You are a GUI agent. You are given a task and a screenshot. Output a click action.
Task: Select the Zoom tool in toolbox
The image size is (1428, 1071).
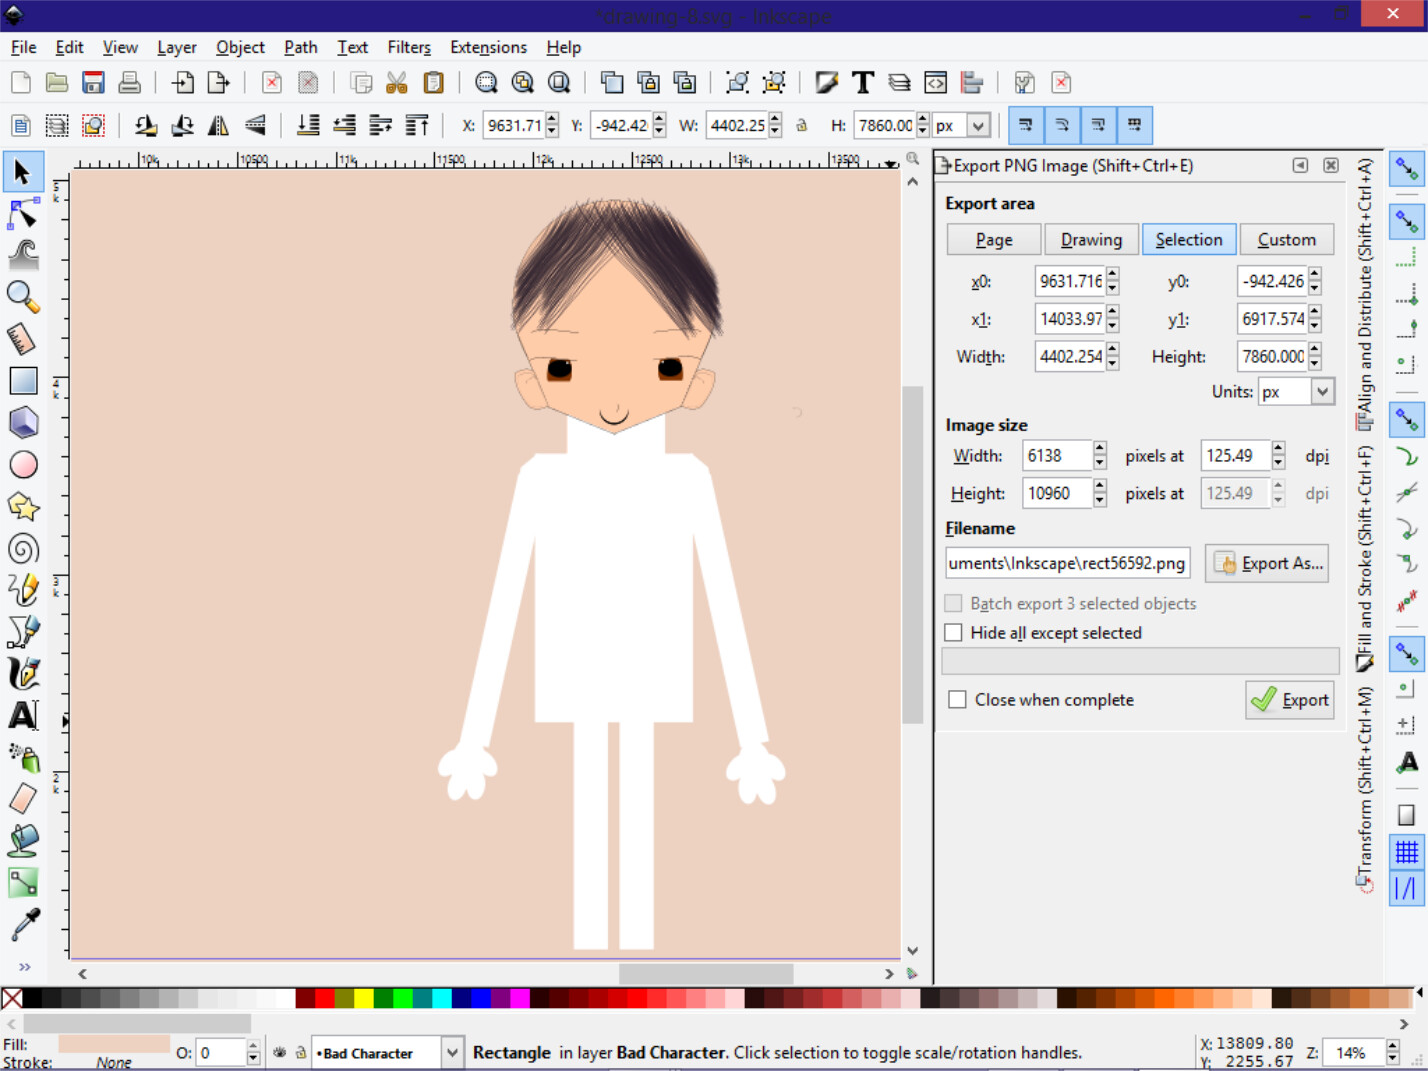tap(23, 297)
